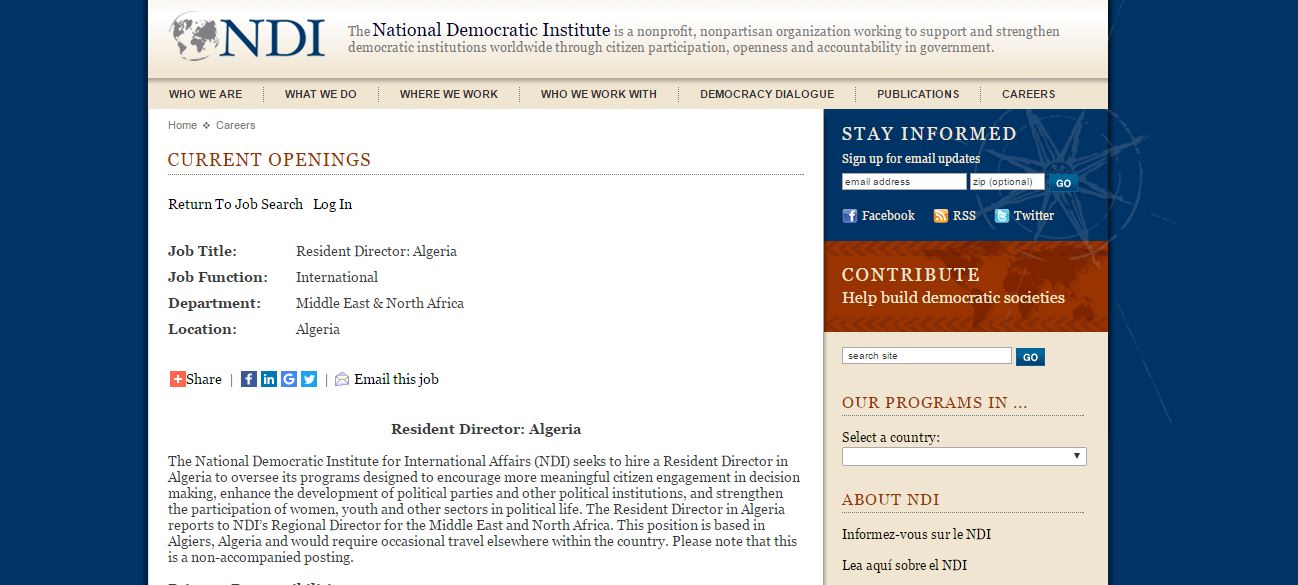Click the red plus Share icon
This screenshot has height=585, width=1298.
click(x=177, y=379)
